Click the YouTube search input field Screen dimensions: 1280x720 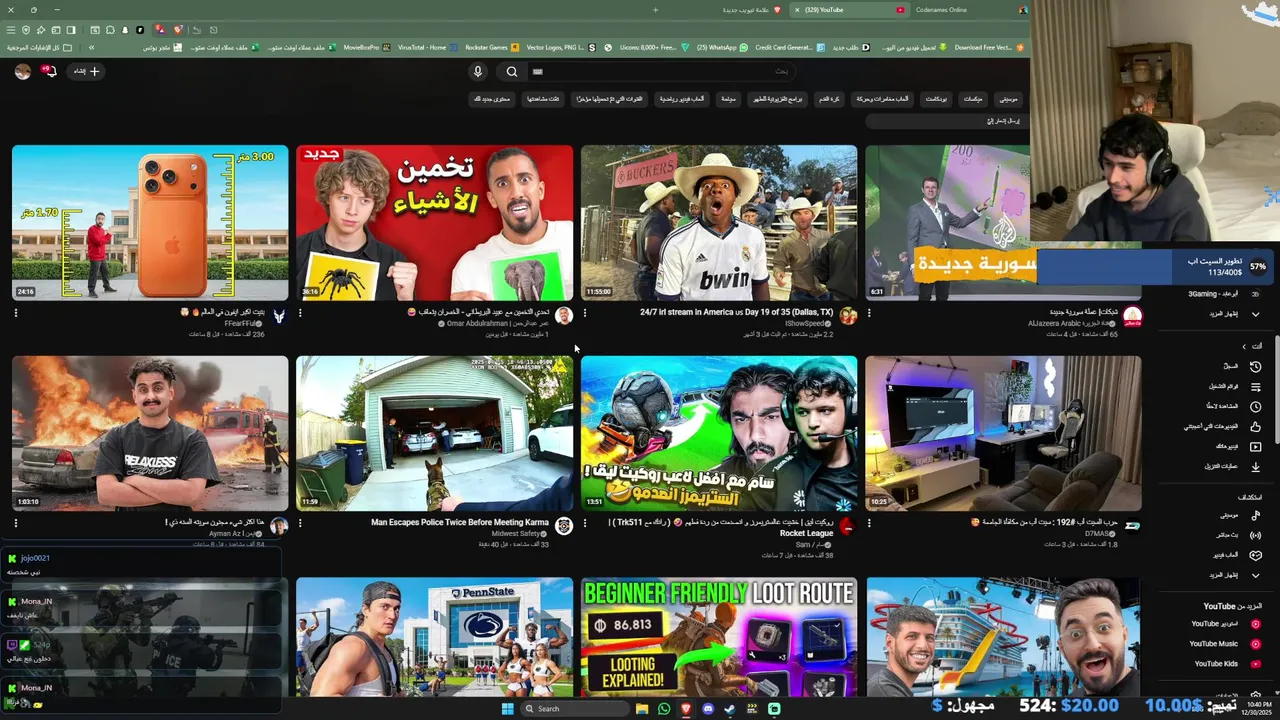tap(660, 71)
